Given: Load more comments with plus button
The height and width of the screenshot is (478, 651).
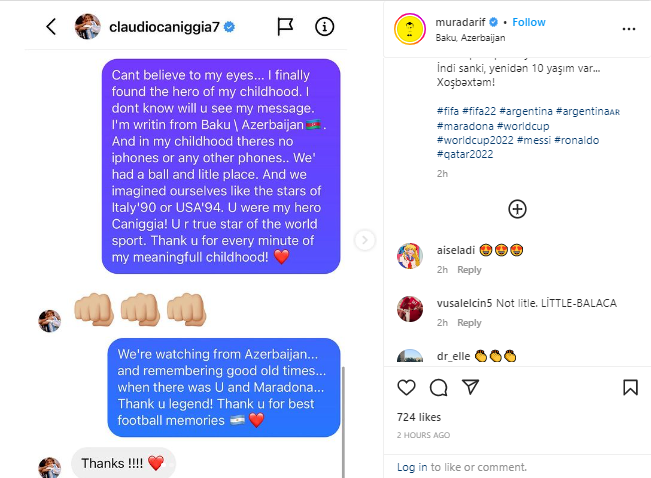Looking at the screenshot, I should click(x=517, y=209).
